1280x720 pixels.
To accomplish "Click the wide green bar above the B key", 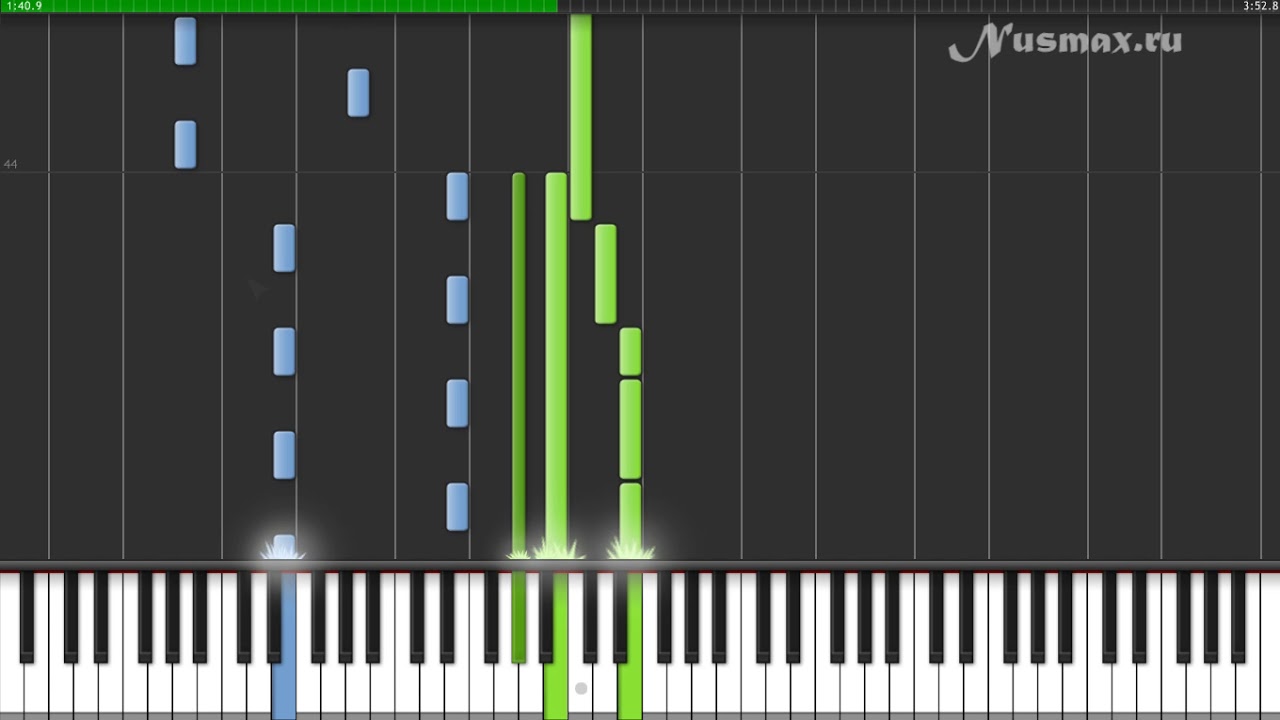I will pos(556,363).
